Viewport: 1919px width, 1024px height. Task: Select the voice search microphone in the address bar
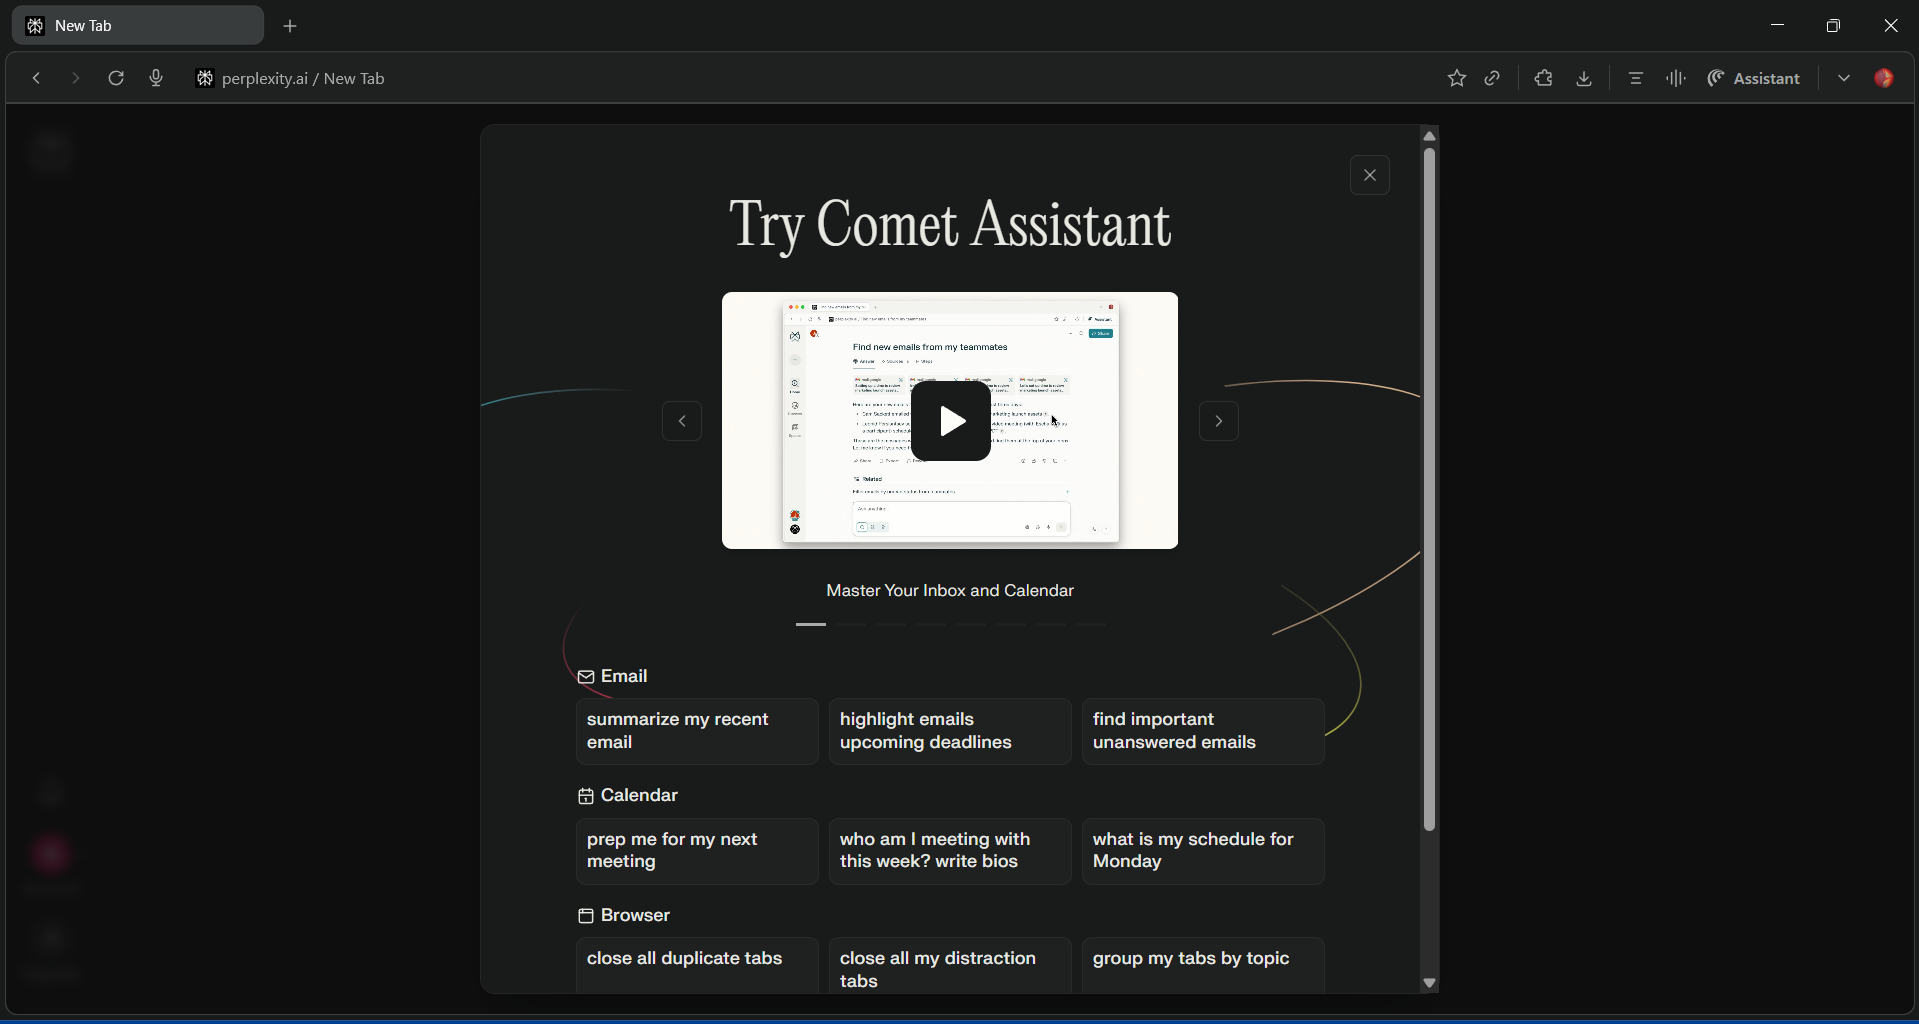tap(156, 78)
